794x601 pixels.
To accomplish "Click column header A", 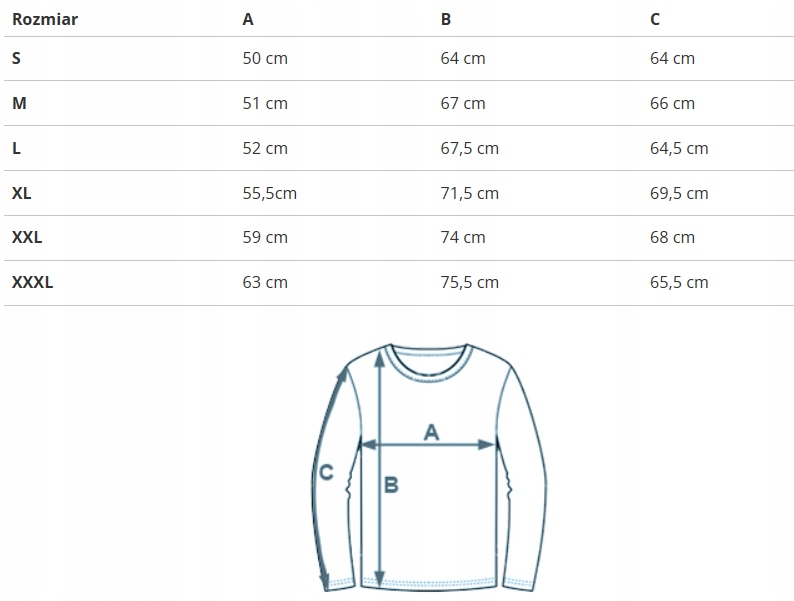I will click(x=248, y=19).
